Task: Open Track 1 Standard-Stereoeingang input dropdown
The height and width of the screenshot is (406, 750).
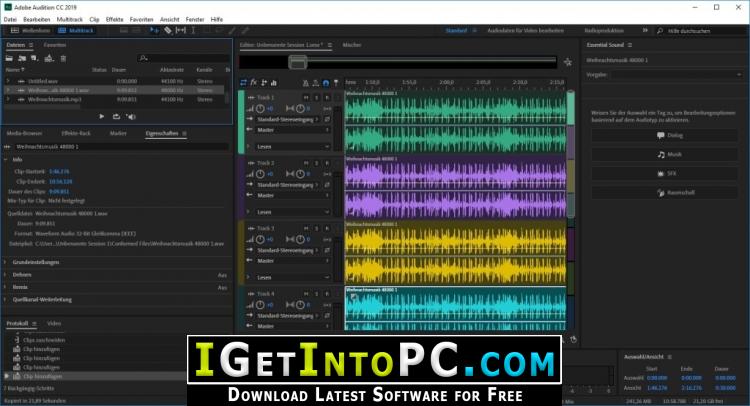Action: 288,119
